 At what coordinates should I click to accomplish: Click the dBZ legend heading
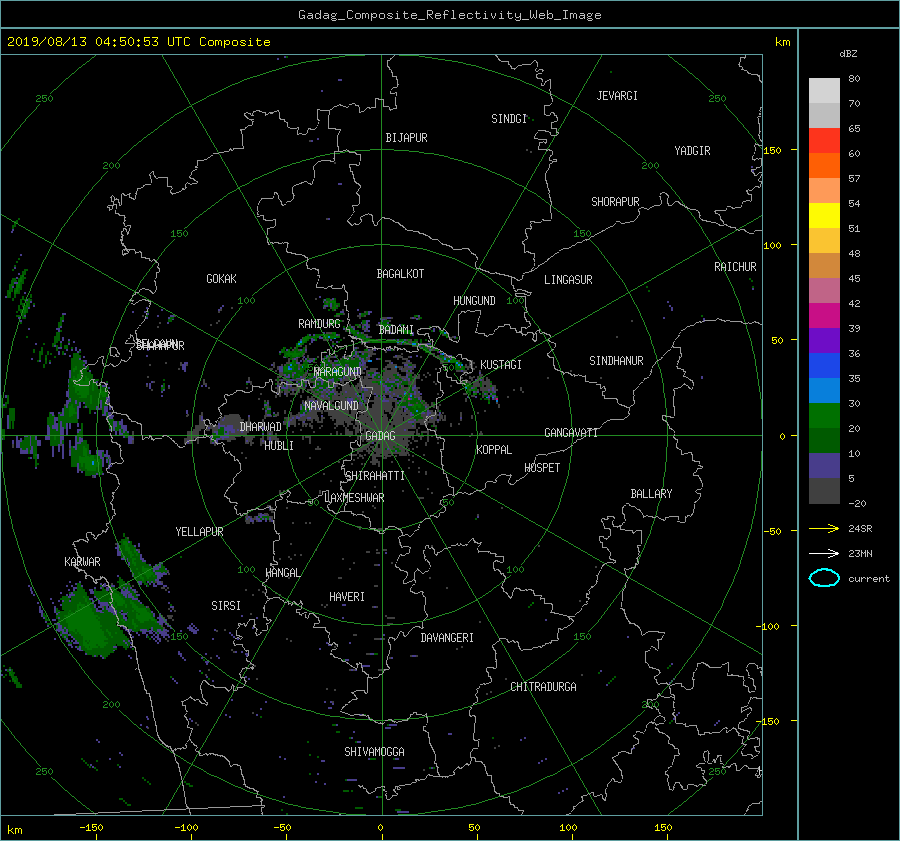click(848, 53)
